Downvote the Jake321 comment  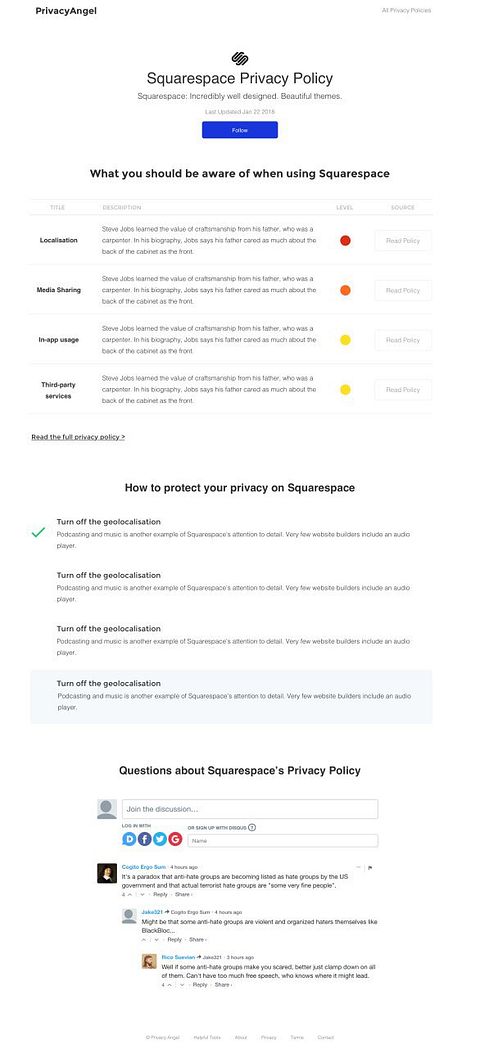156,940
